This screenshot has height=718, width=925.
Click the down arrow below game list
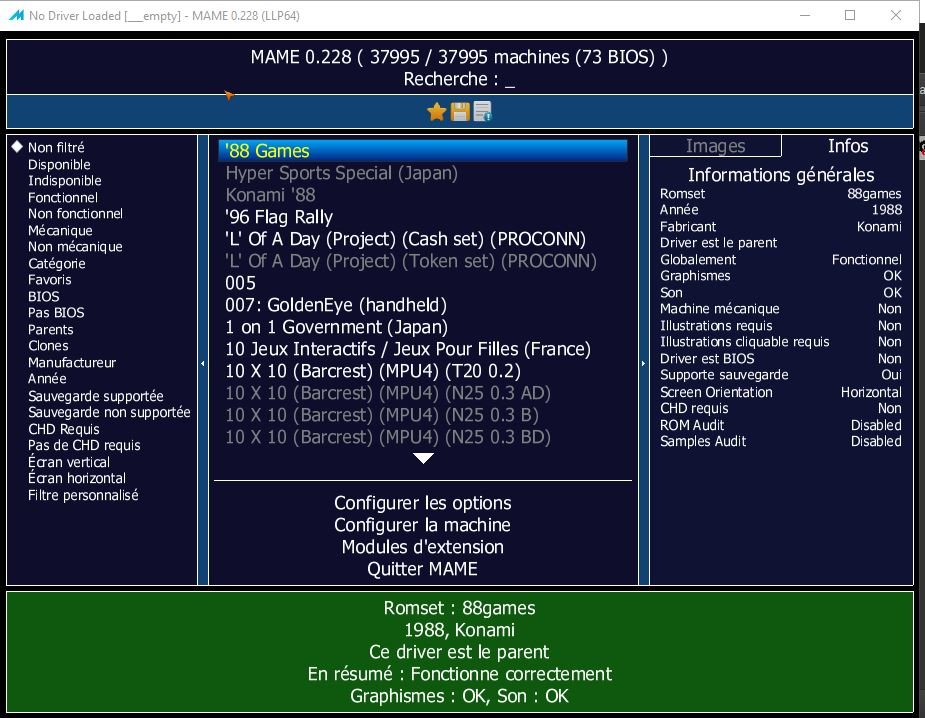tap(424, 458)
